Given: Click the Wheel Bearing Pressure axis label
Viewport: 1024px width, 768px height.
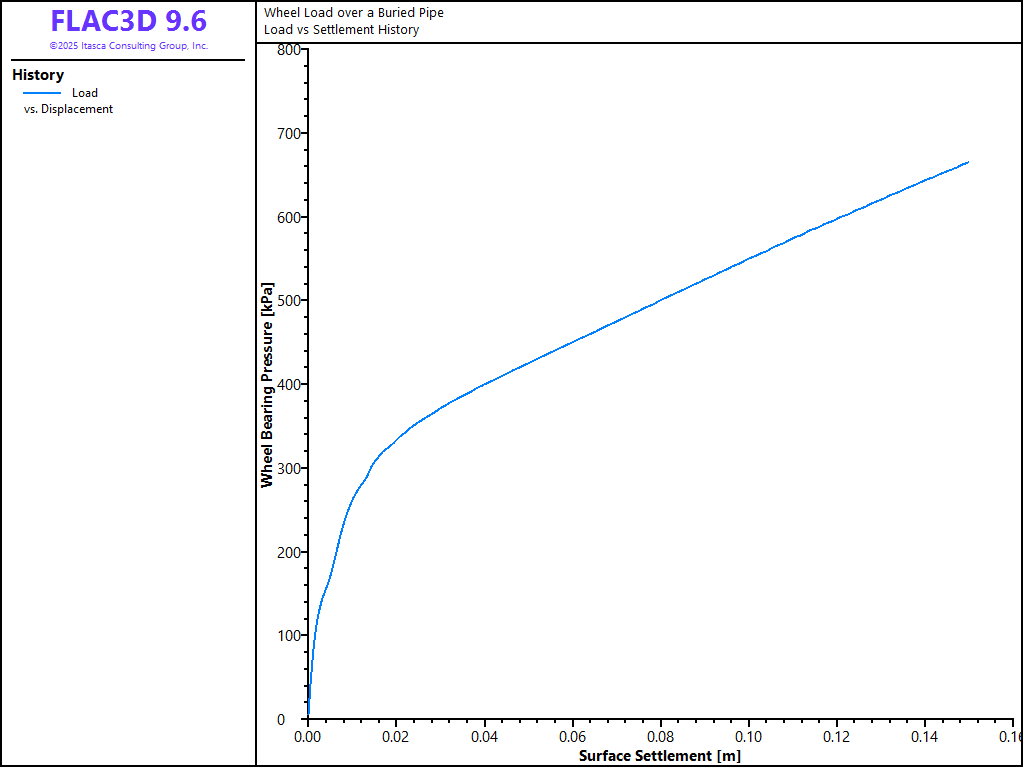Looking at the screenshot, I should point(267,385).
